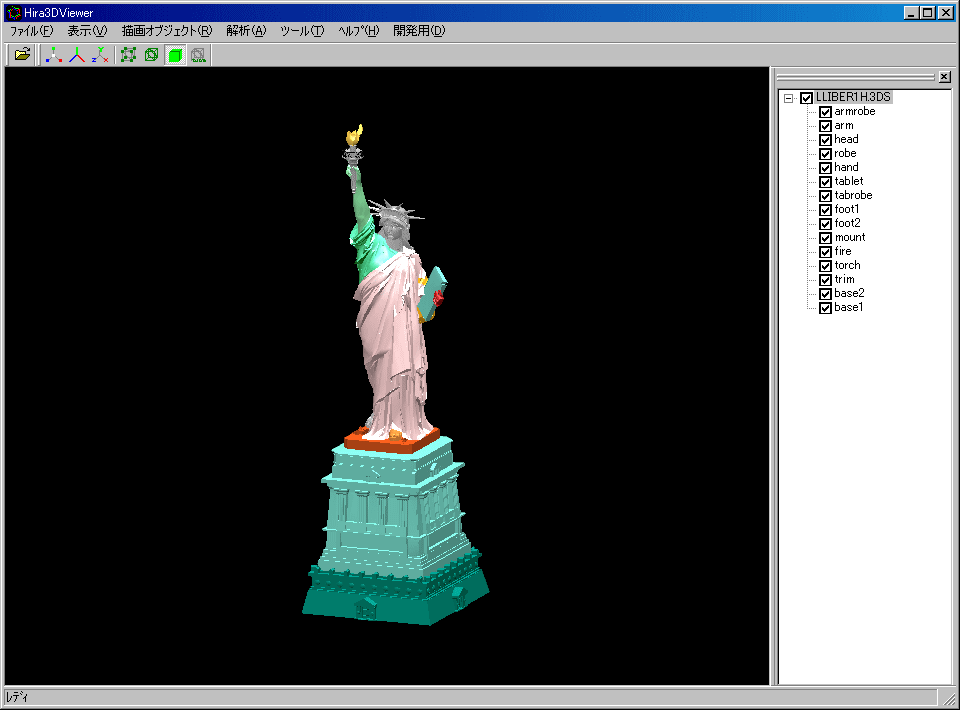Viewport: 960px width, 710px height.
Task: Click the Hira3DViewer title bar app icon
Action: pyautogui.click(x=13, y=12)
